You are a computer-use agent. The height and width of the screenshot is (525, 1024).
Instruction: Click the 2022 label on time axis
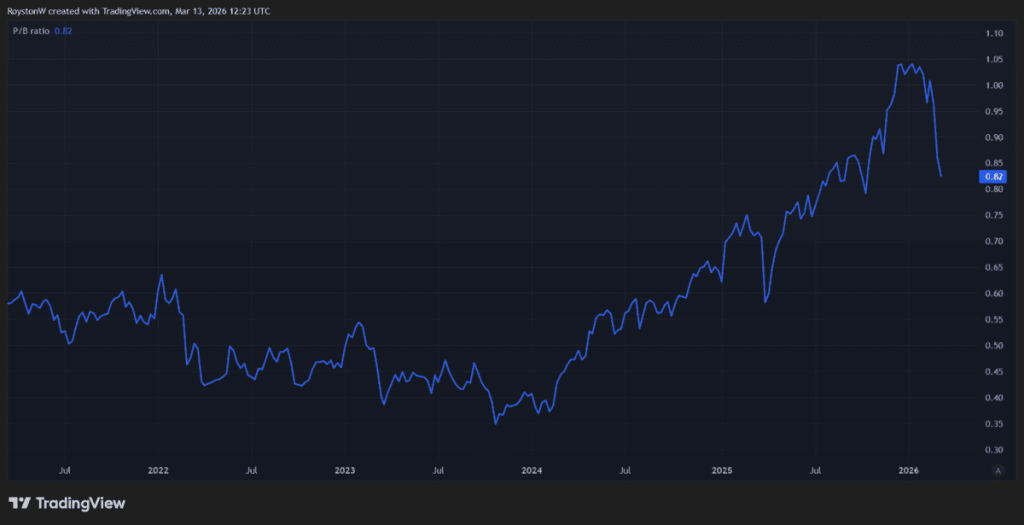tap(158, 469)
